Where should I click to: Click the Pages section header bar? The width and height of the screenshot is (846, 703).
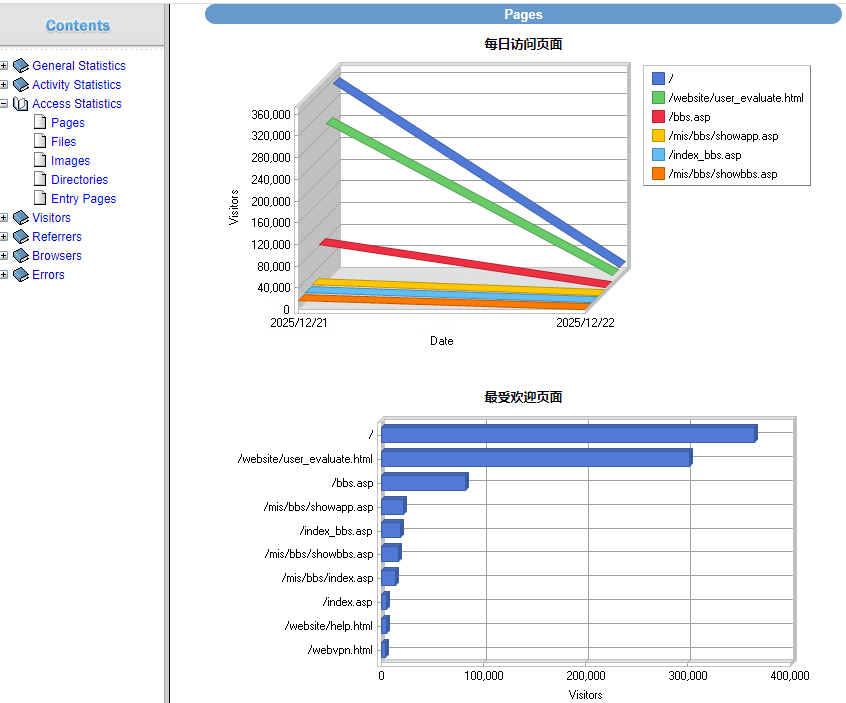pyautogui.click(x=523, y=14)
